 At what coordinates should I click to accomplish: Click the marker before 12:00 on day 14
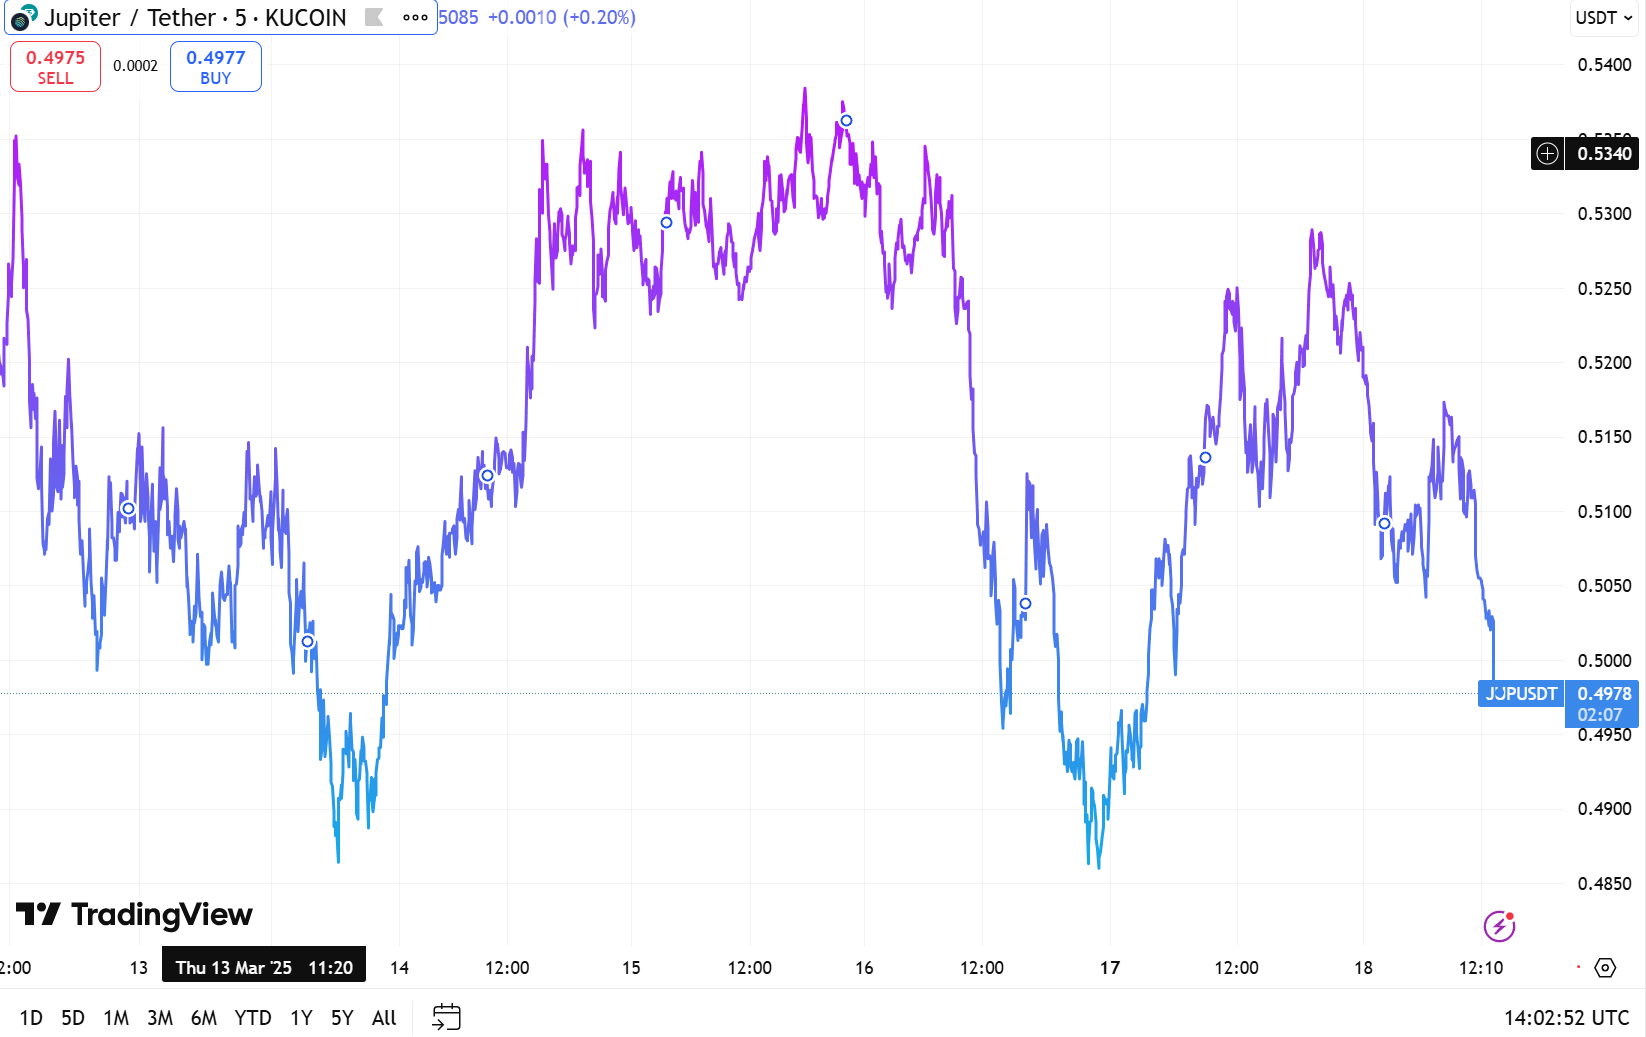tap(487, 475)
